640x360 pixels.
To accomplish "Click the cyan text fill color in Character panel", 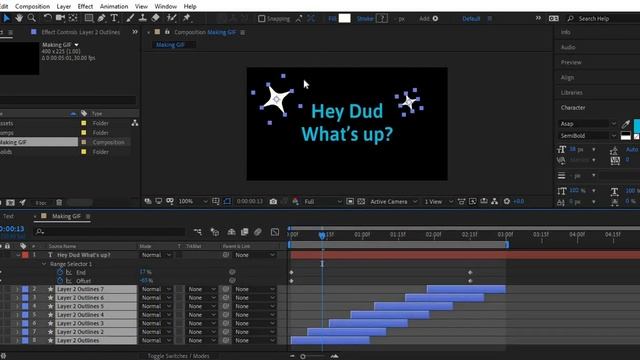I will pyautogui.click(x=637, y=126).
